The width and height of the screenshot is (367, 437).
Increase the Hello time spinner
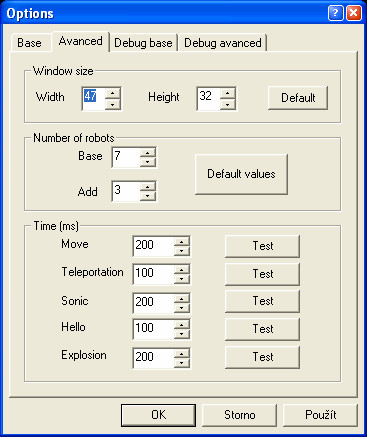point(182,325)
